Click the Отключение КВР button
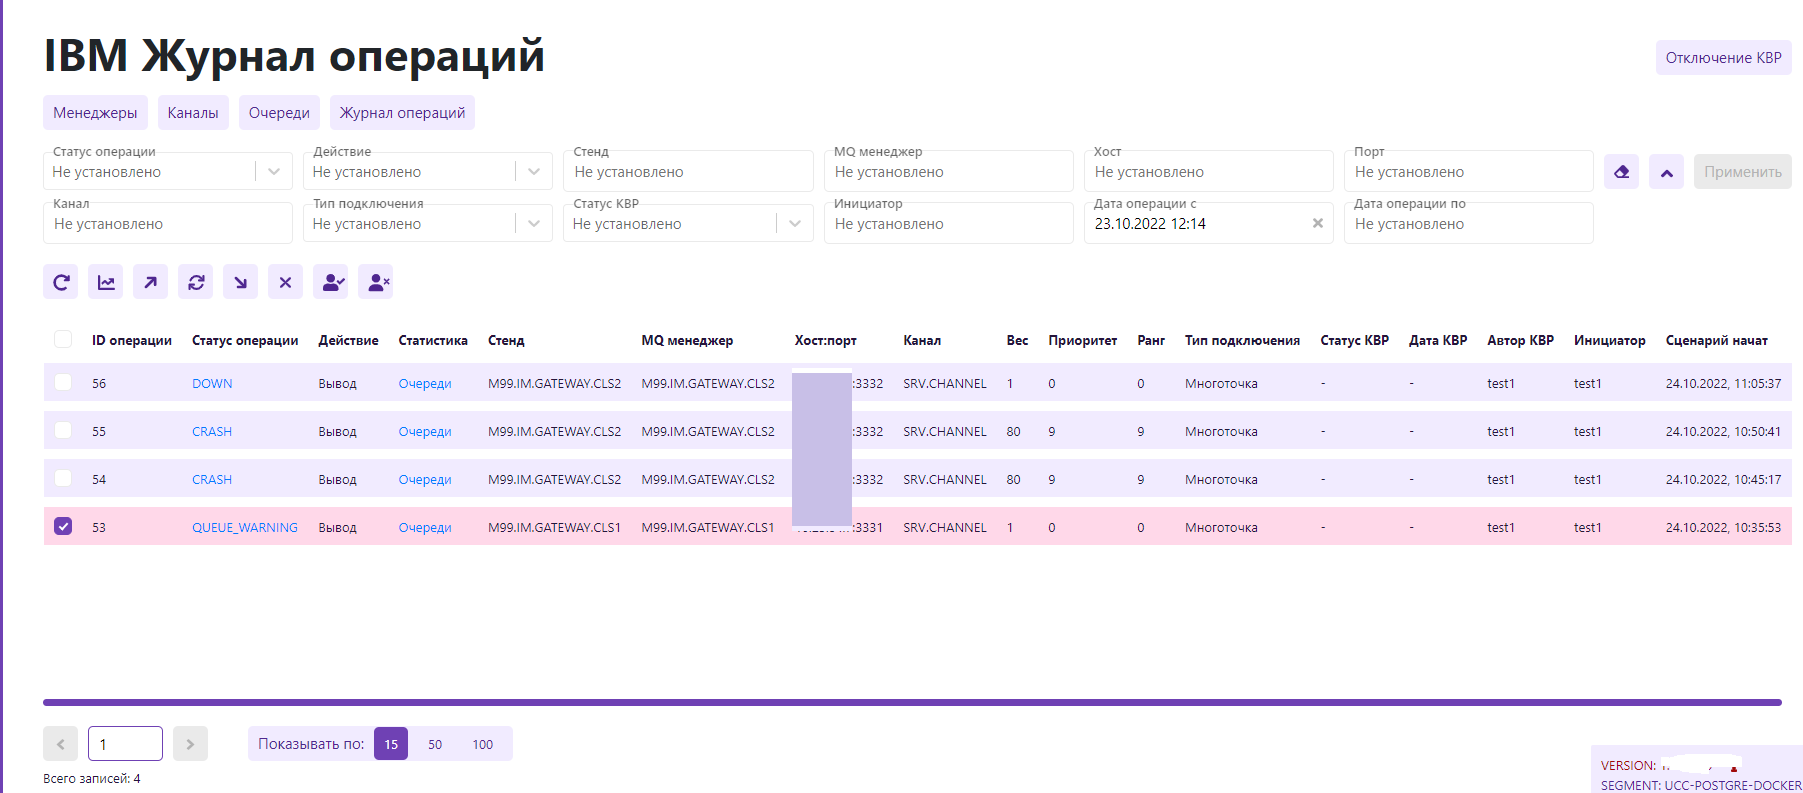 (1723, 58)
